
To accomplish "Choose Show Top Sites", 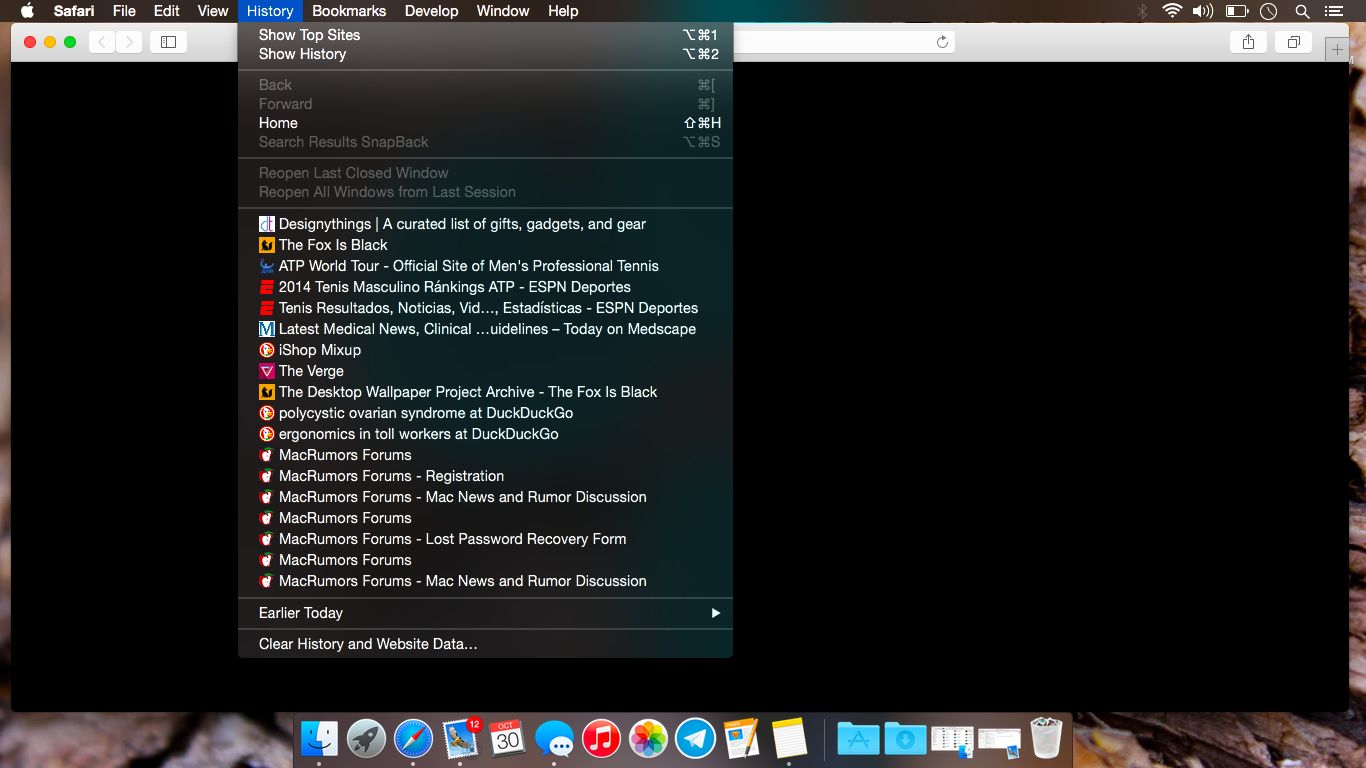I will (485, 35).
